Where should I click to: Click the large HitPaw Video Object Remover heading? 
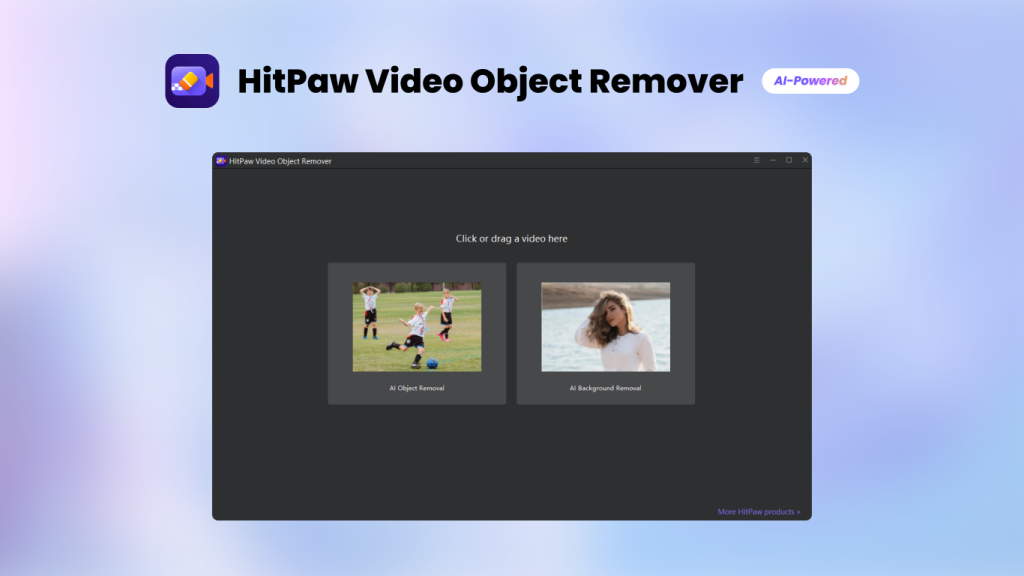click(490, 82)
